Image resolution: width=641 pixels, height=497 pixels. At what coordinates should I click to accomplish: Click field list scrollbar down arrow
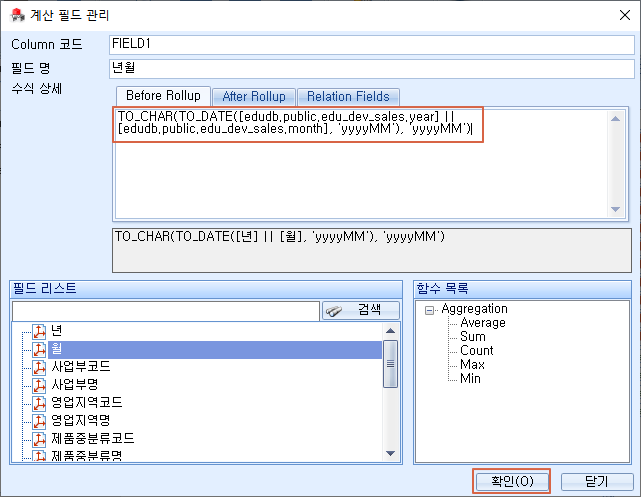[390, 453]
